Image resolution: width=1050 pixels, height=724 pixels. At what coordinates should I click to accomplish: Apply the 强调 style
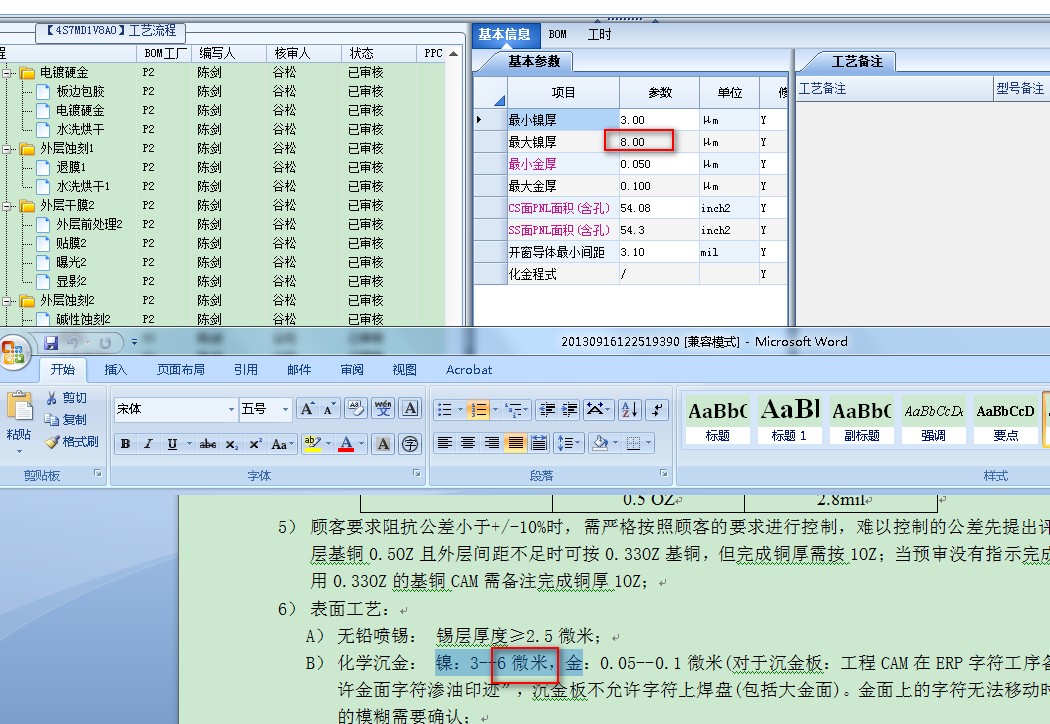click(933, 419)
